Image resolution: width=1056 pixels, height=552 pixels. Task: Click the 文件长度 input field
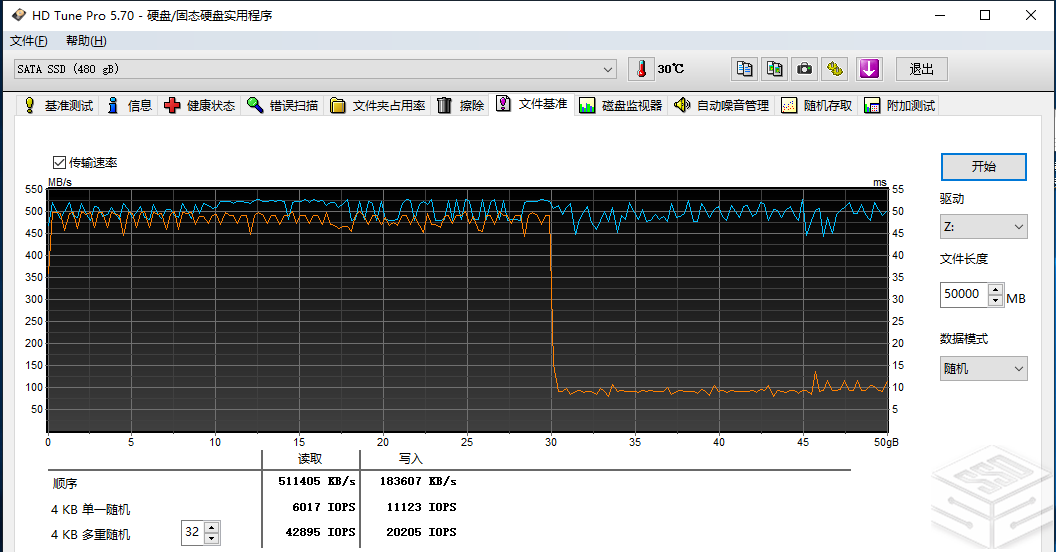963,295
